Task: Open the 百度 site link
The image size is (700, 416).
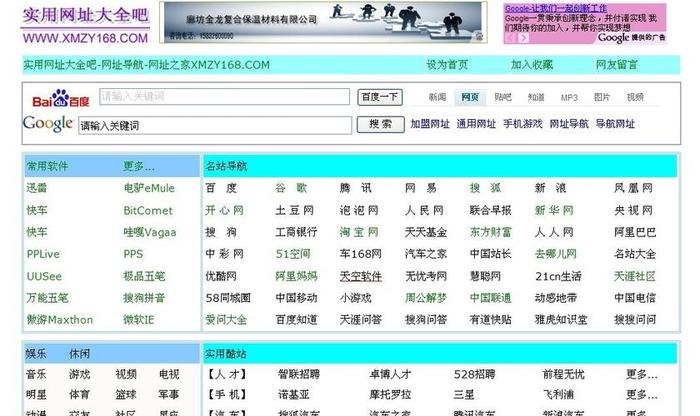Action: click(x=221, y=188)
